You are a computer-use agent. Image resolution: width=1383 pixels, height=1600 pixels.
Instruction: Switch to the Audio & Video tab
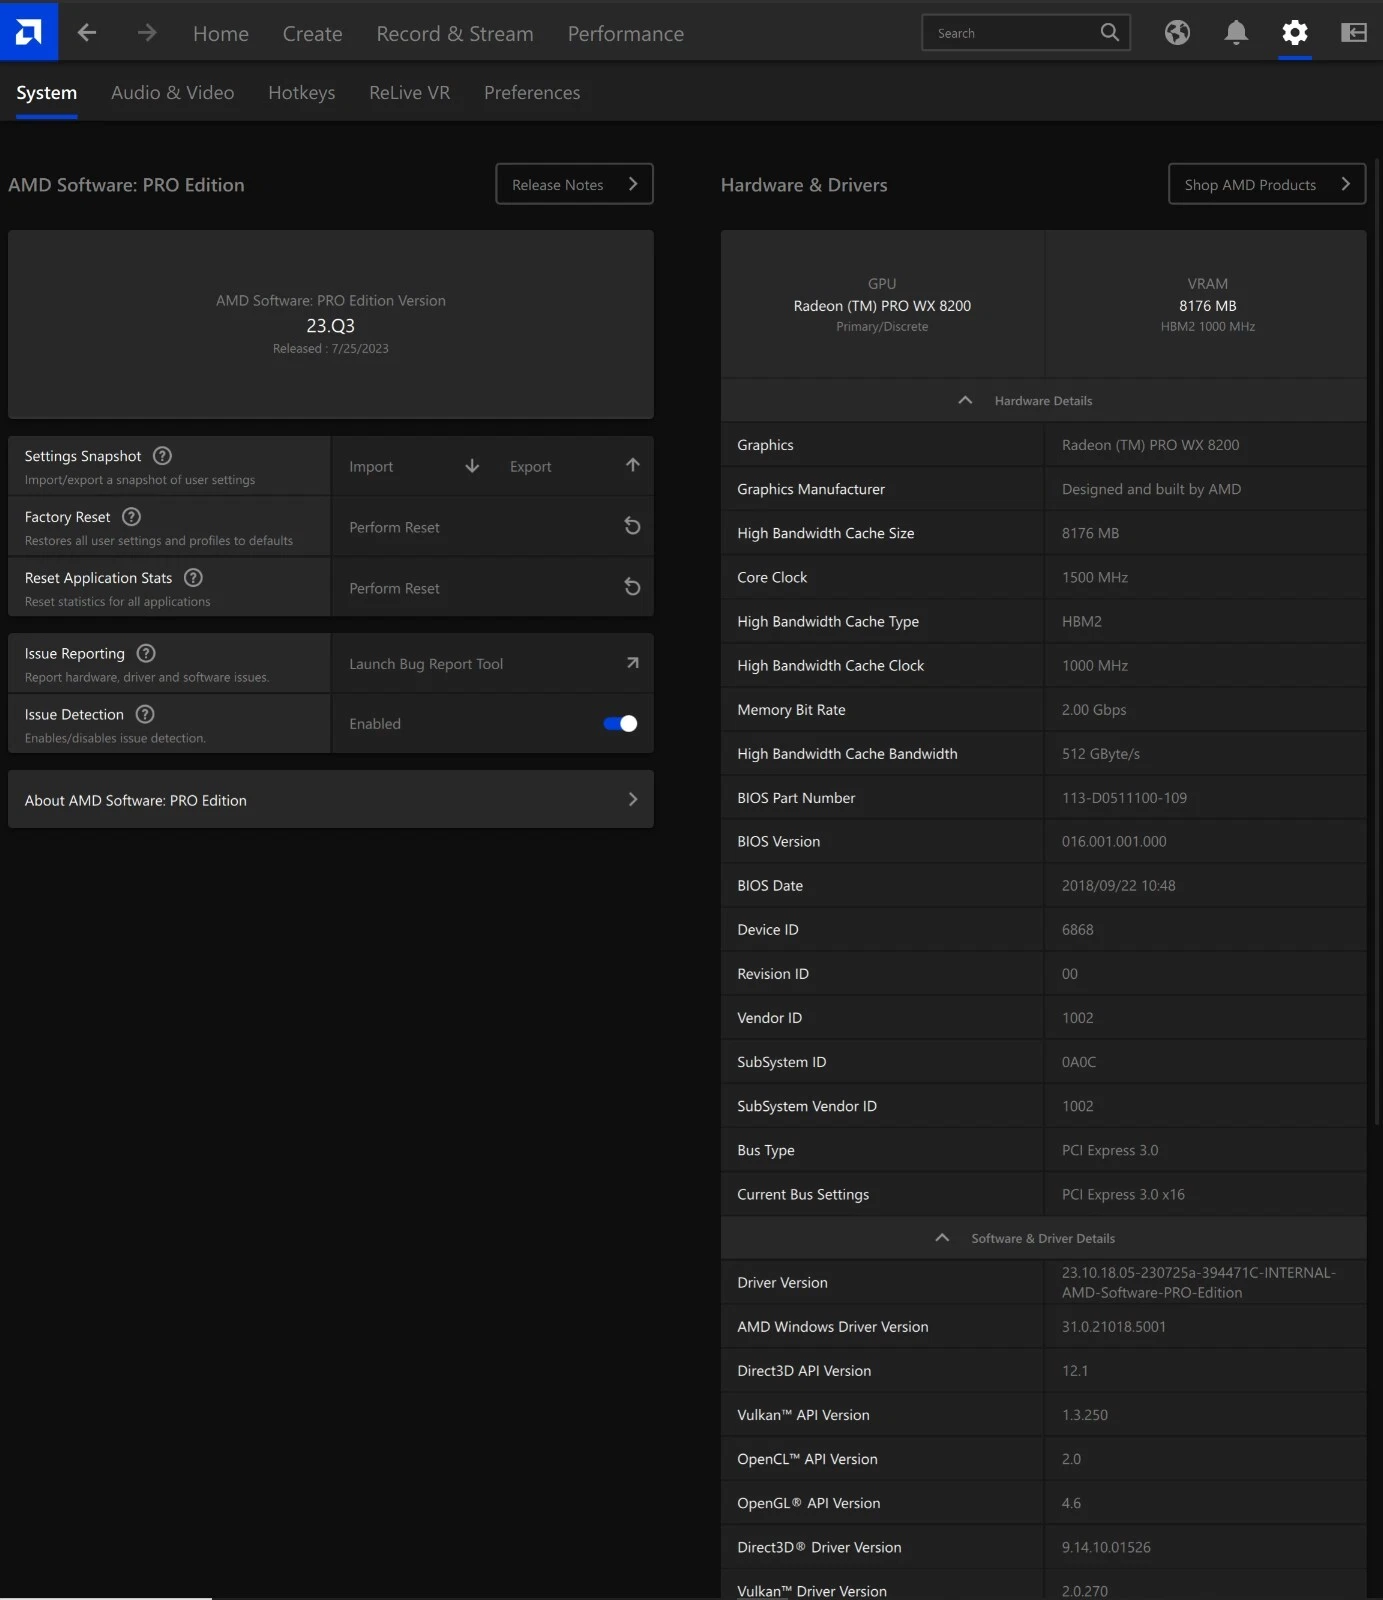pyautogui.click(x=173, y=93)
